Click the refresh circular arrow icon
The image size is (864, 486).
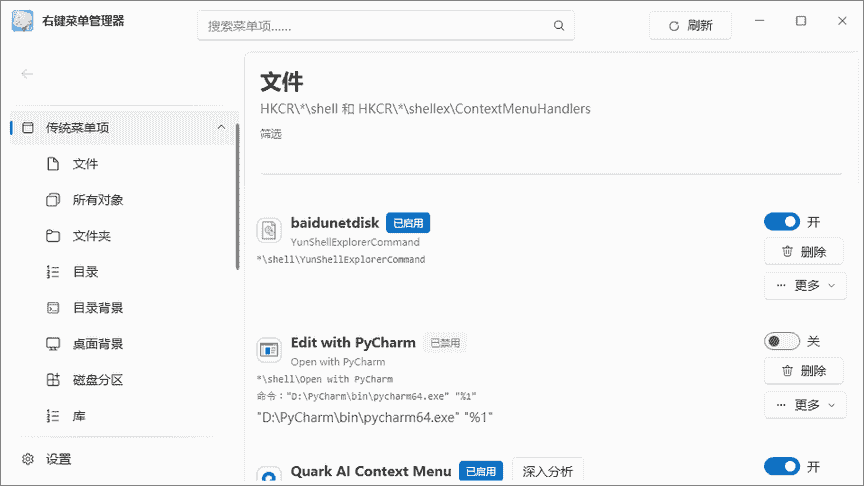(673, 26)
